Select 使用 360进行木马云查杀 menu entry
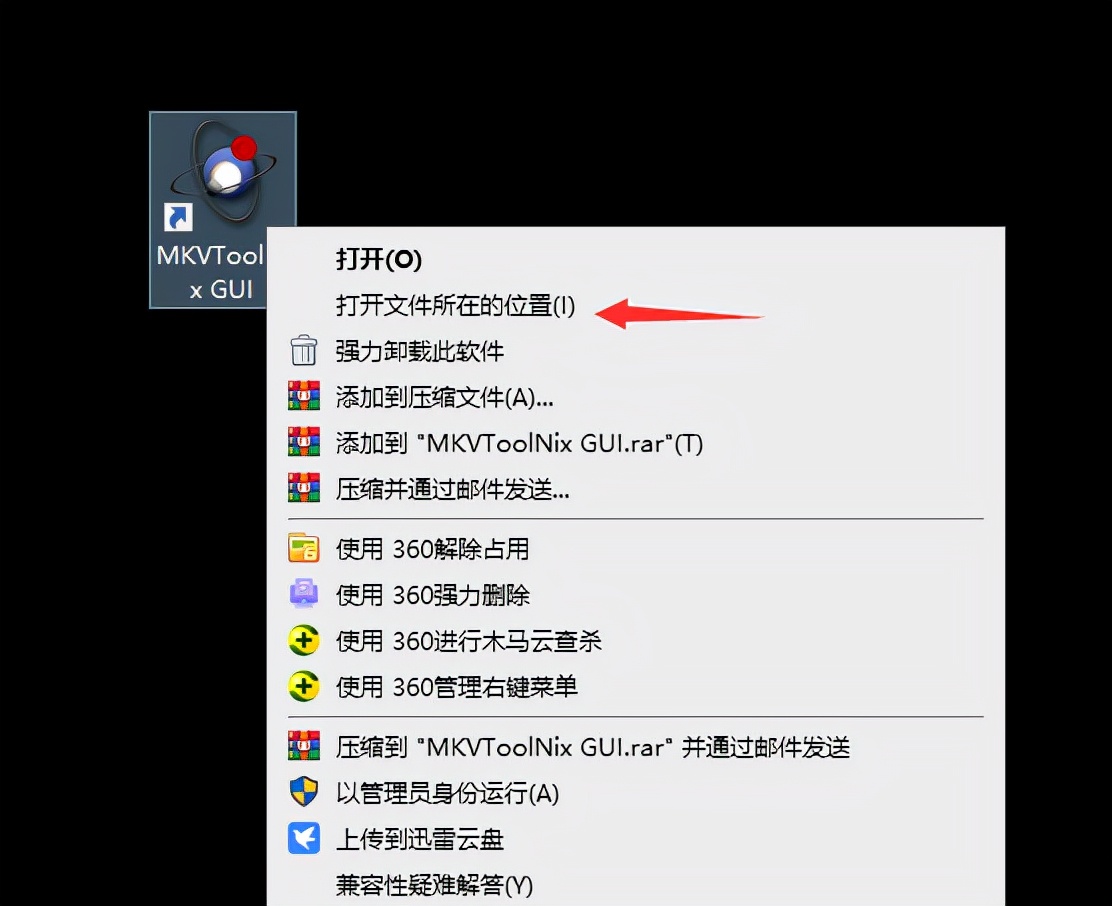The height and width of the screenshot is (906, 1112). pos(469,641)
